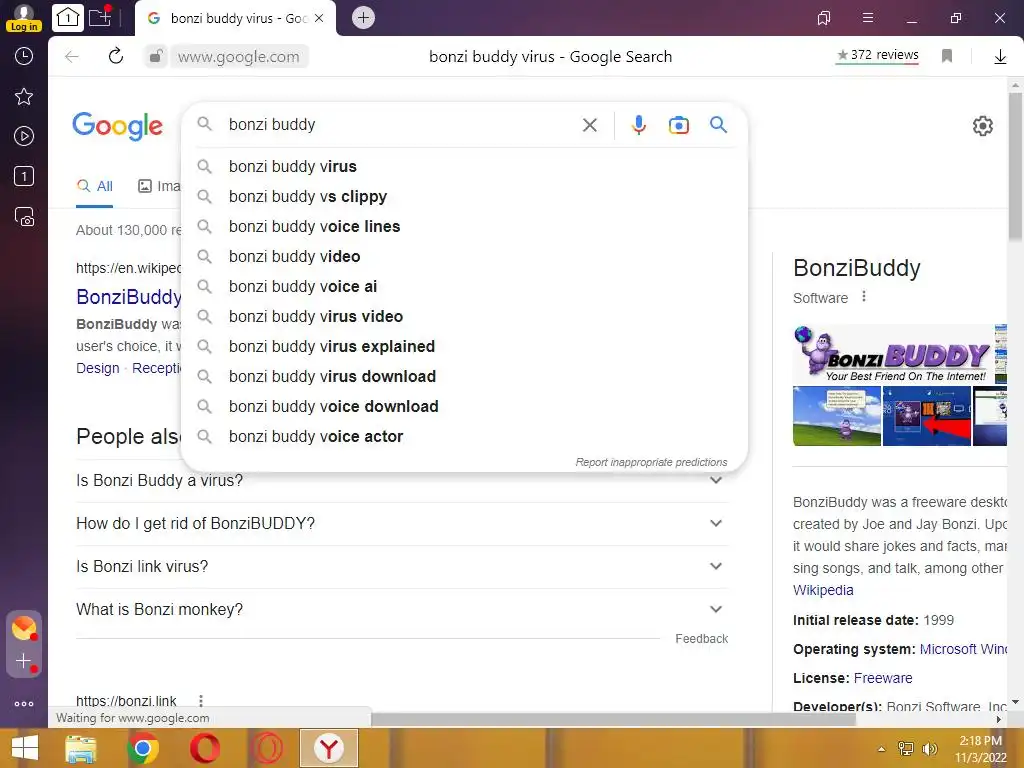Close the bonzi buddy virus tab
The height and width of the screenshot is (768, 1024).
(x=319, y=18)
